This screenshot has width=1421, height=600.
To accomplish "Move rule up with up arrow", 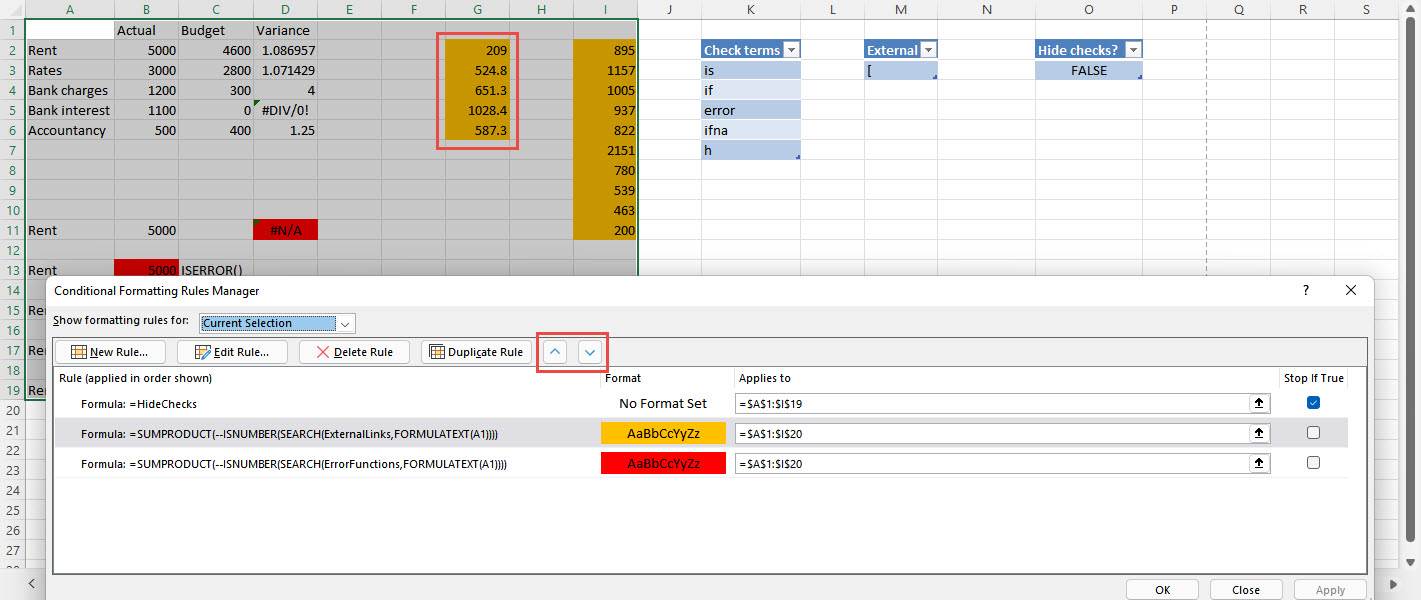I will [x=556, y=352].
